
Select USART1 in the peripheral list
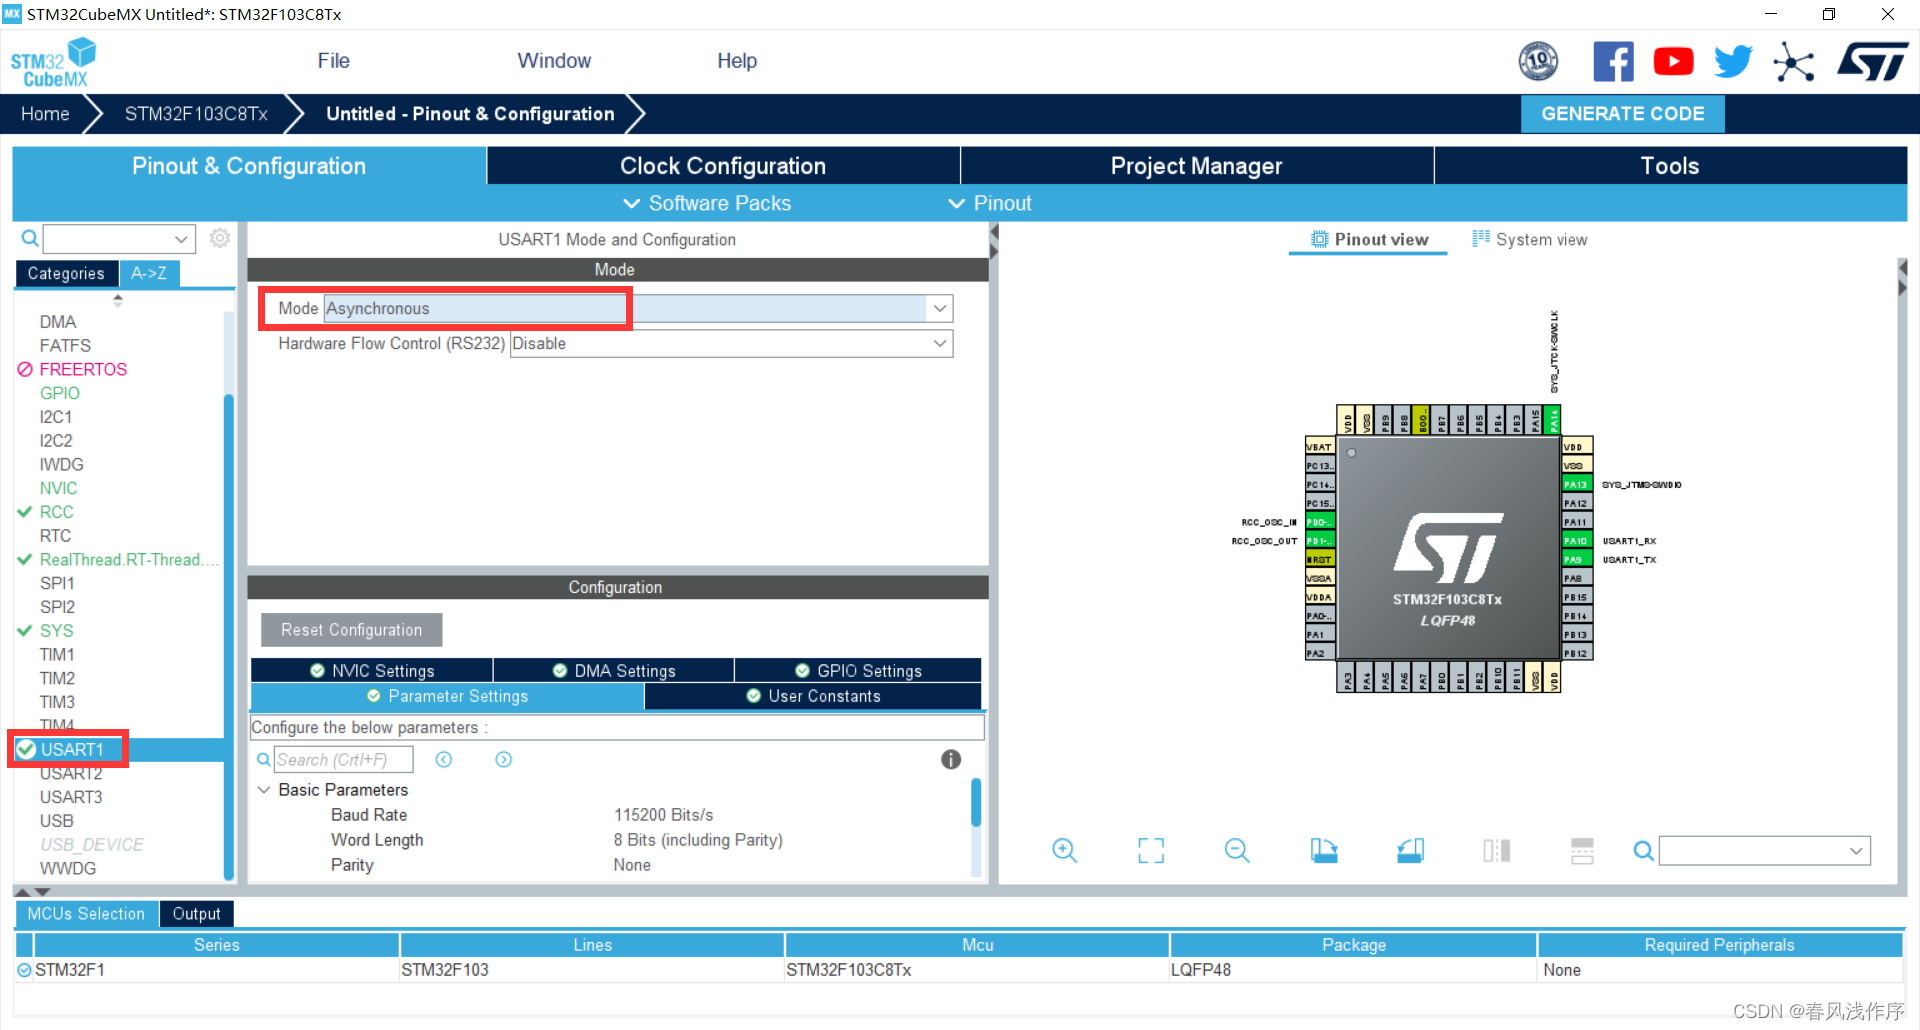point(71,749)
